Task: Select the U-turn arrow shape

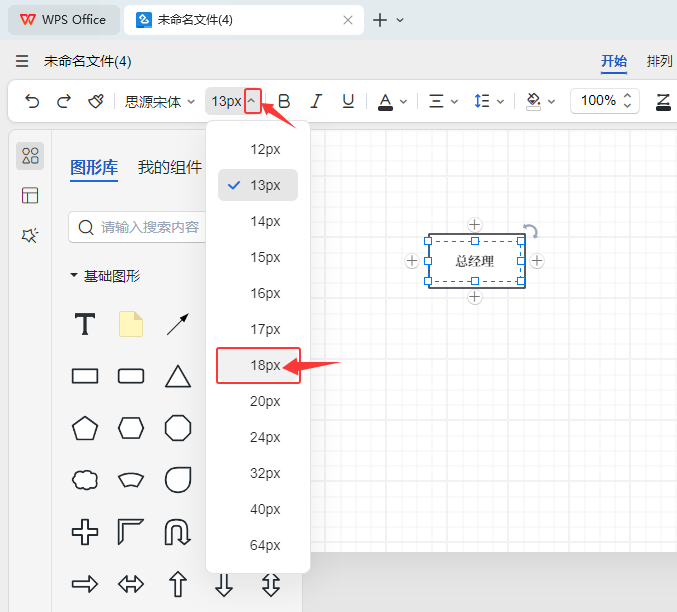Action: click(177, 532)
